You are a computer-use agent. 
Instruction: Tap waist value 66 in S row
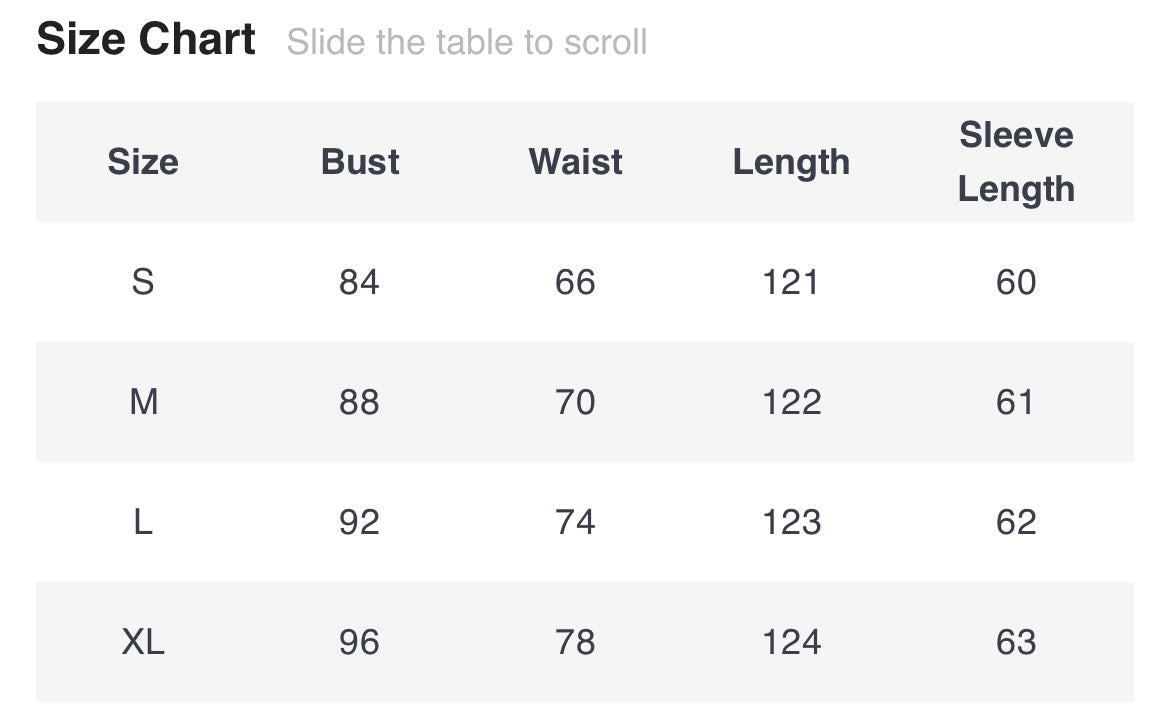[x=575, y=282]
